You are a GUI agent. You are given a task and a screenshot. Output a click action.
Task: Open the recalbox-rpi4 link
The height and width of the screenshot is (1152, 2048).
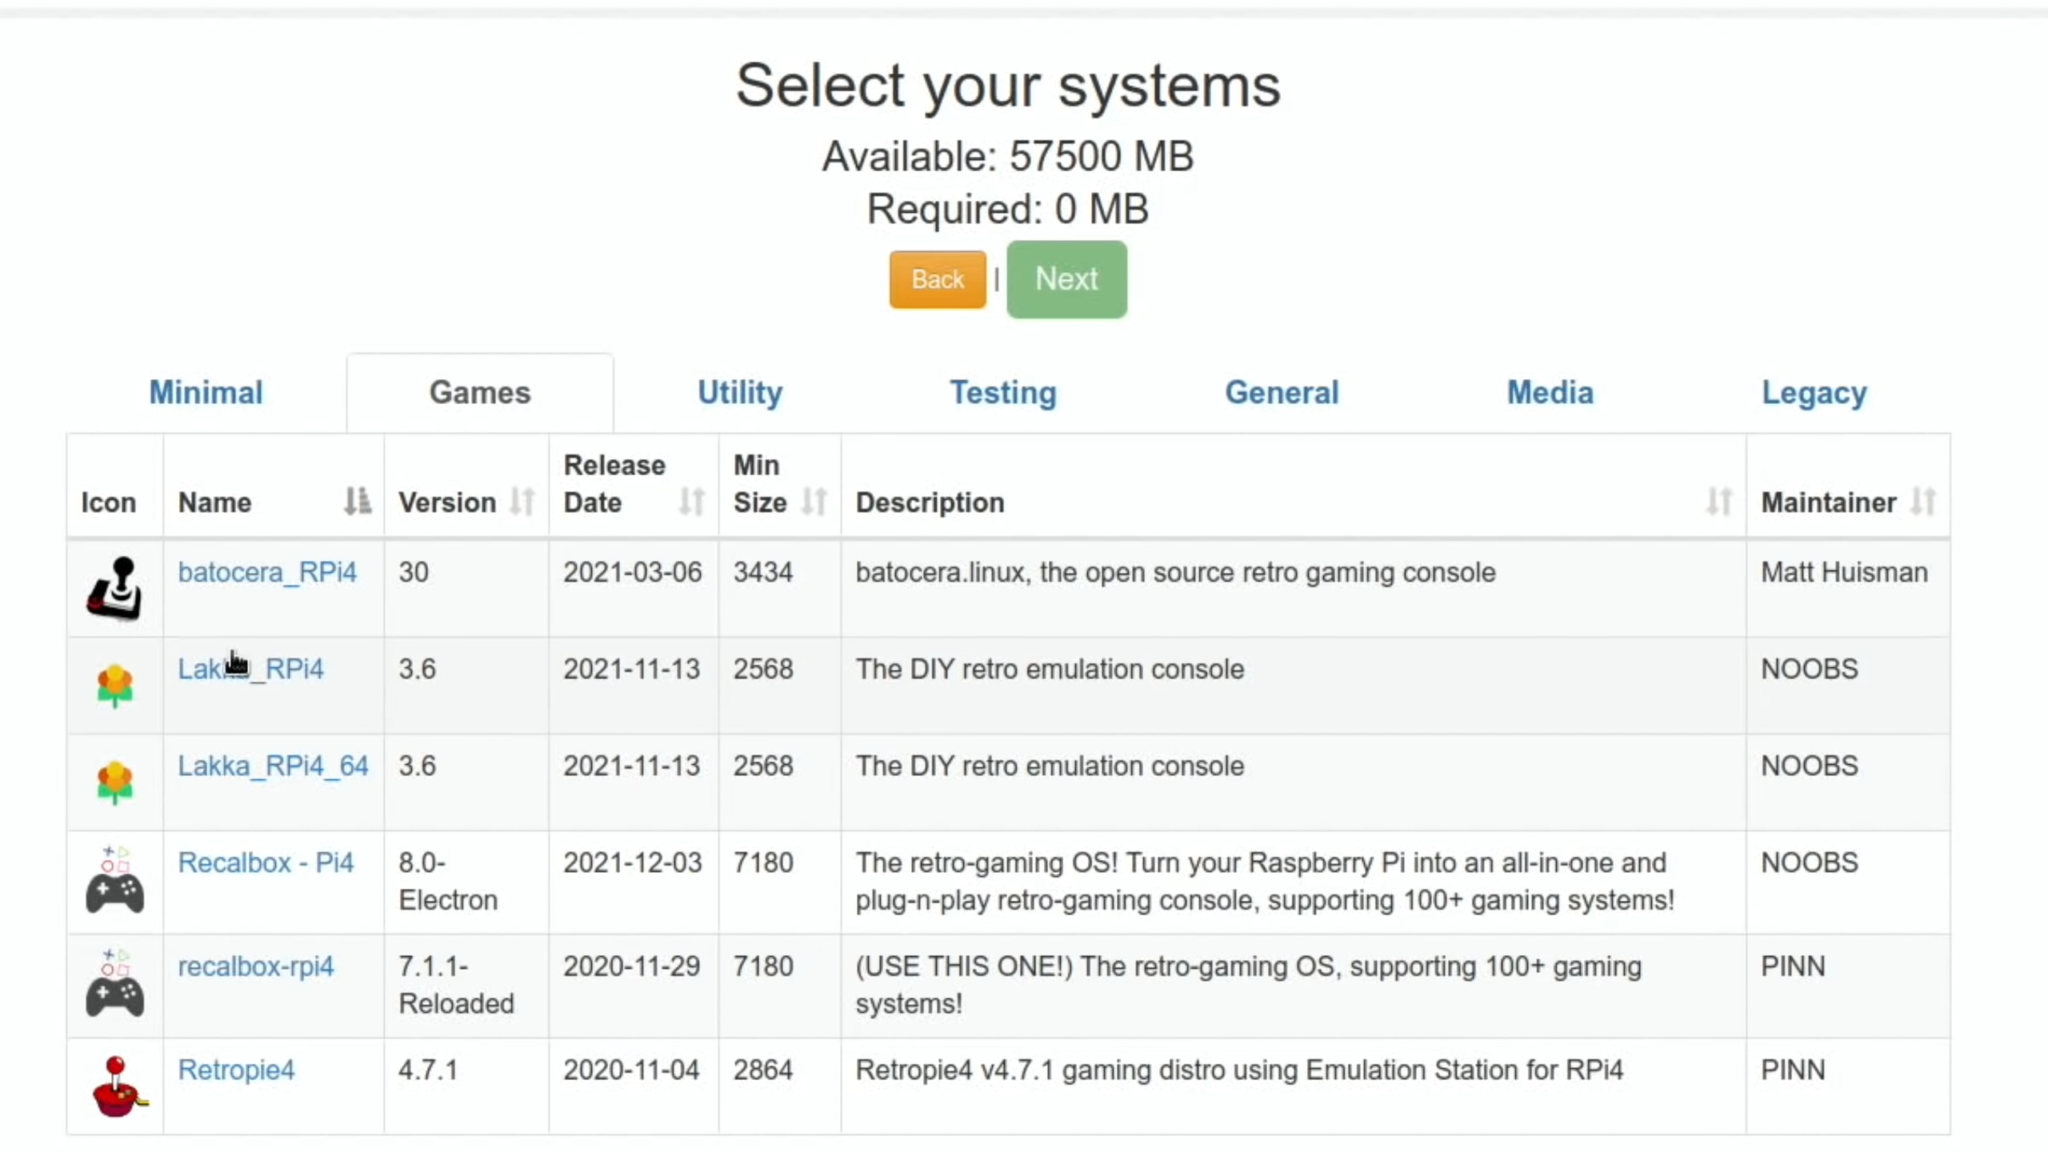[256, 966]
